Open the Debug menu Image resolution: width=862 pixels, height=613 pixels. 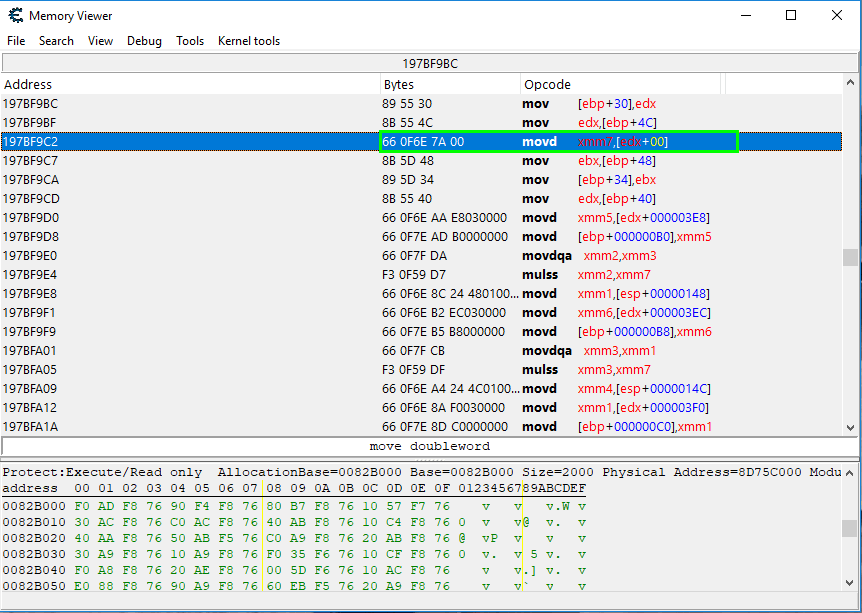click(x=144, y=41)
